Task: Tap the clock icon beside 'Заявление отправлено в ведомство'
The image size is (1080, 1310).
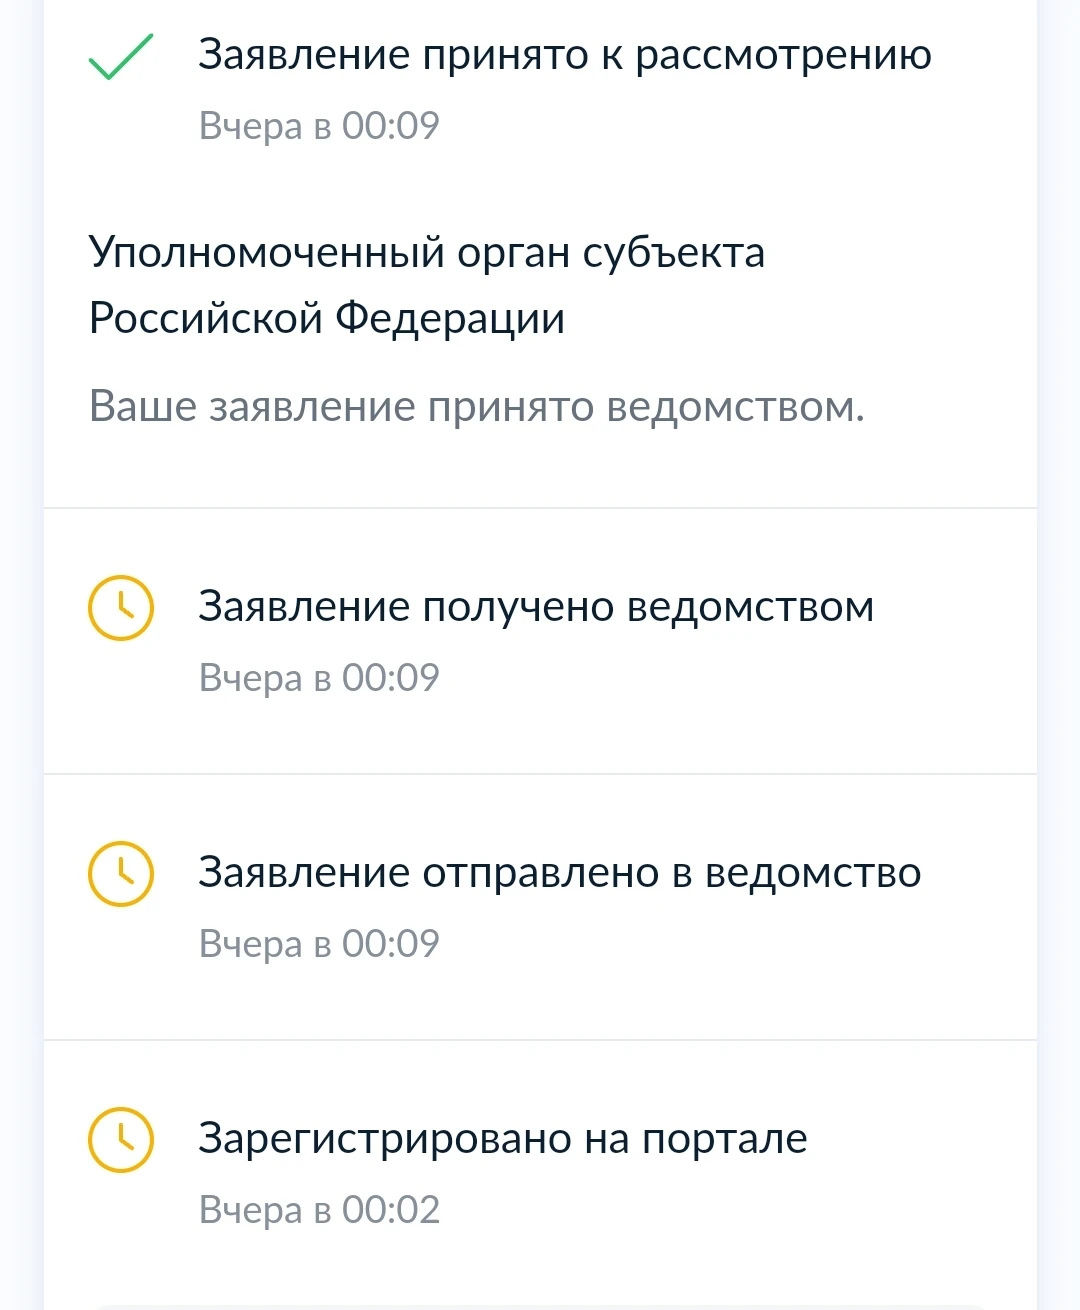Action: coord(121,874)
